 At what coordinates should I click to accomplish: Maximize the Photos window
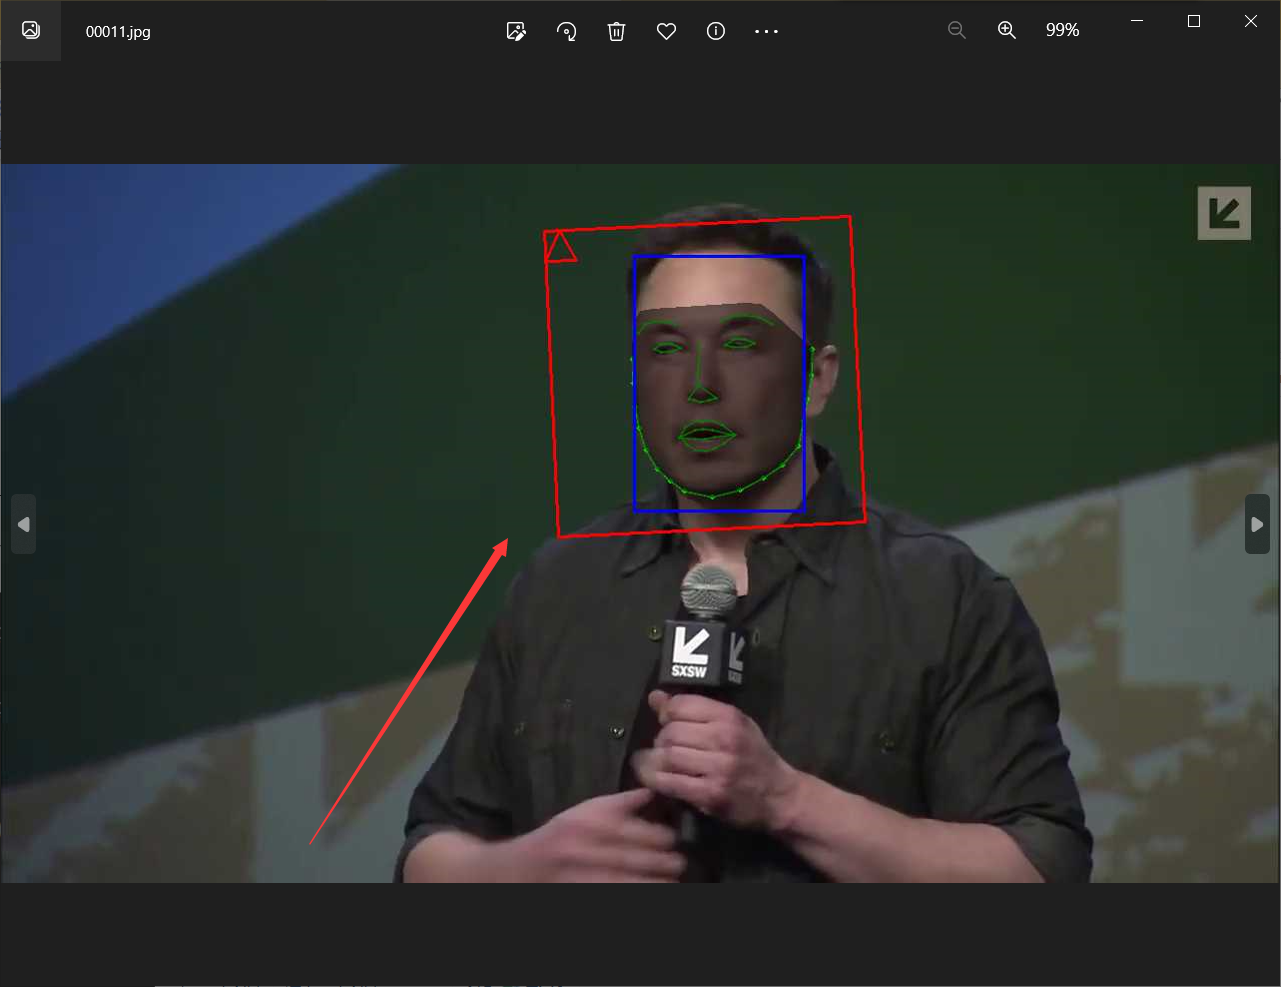click(x=1194, y=21)
